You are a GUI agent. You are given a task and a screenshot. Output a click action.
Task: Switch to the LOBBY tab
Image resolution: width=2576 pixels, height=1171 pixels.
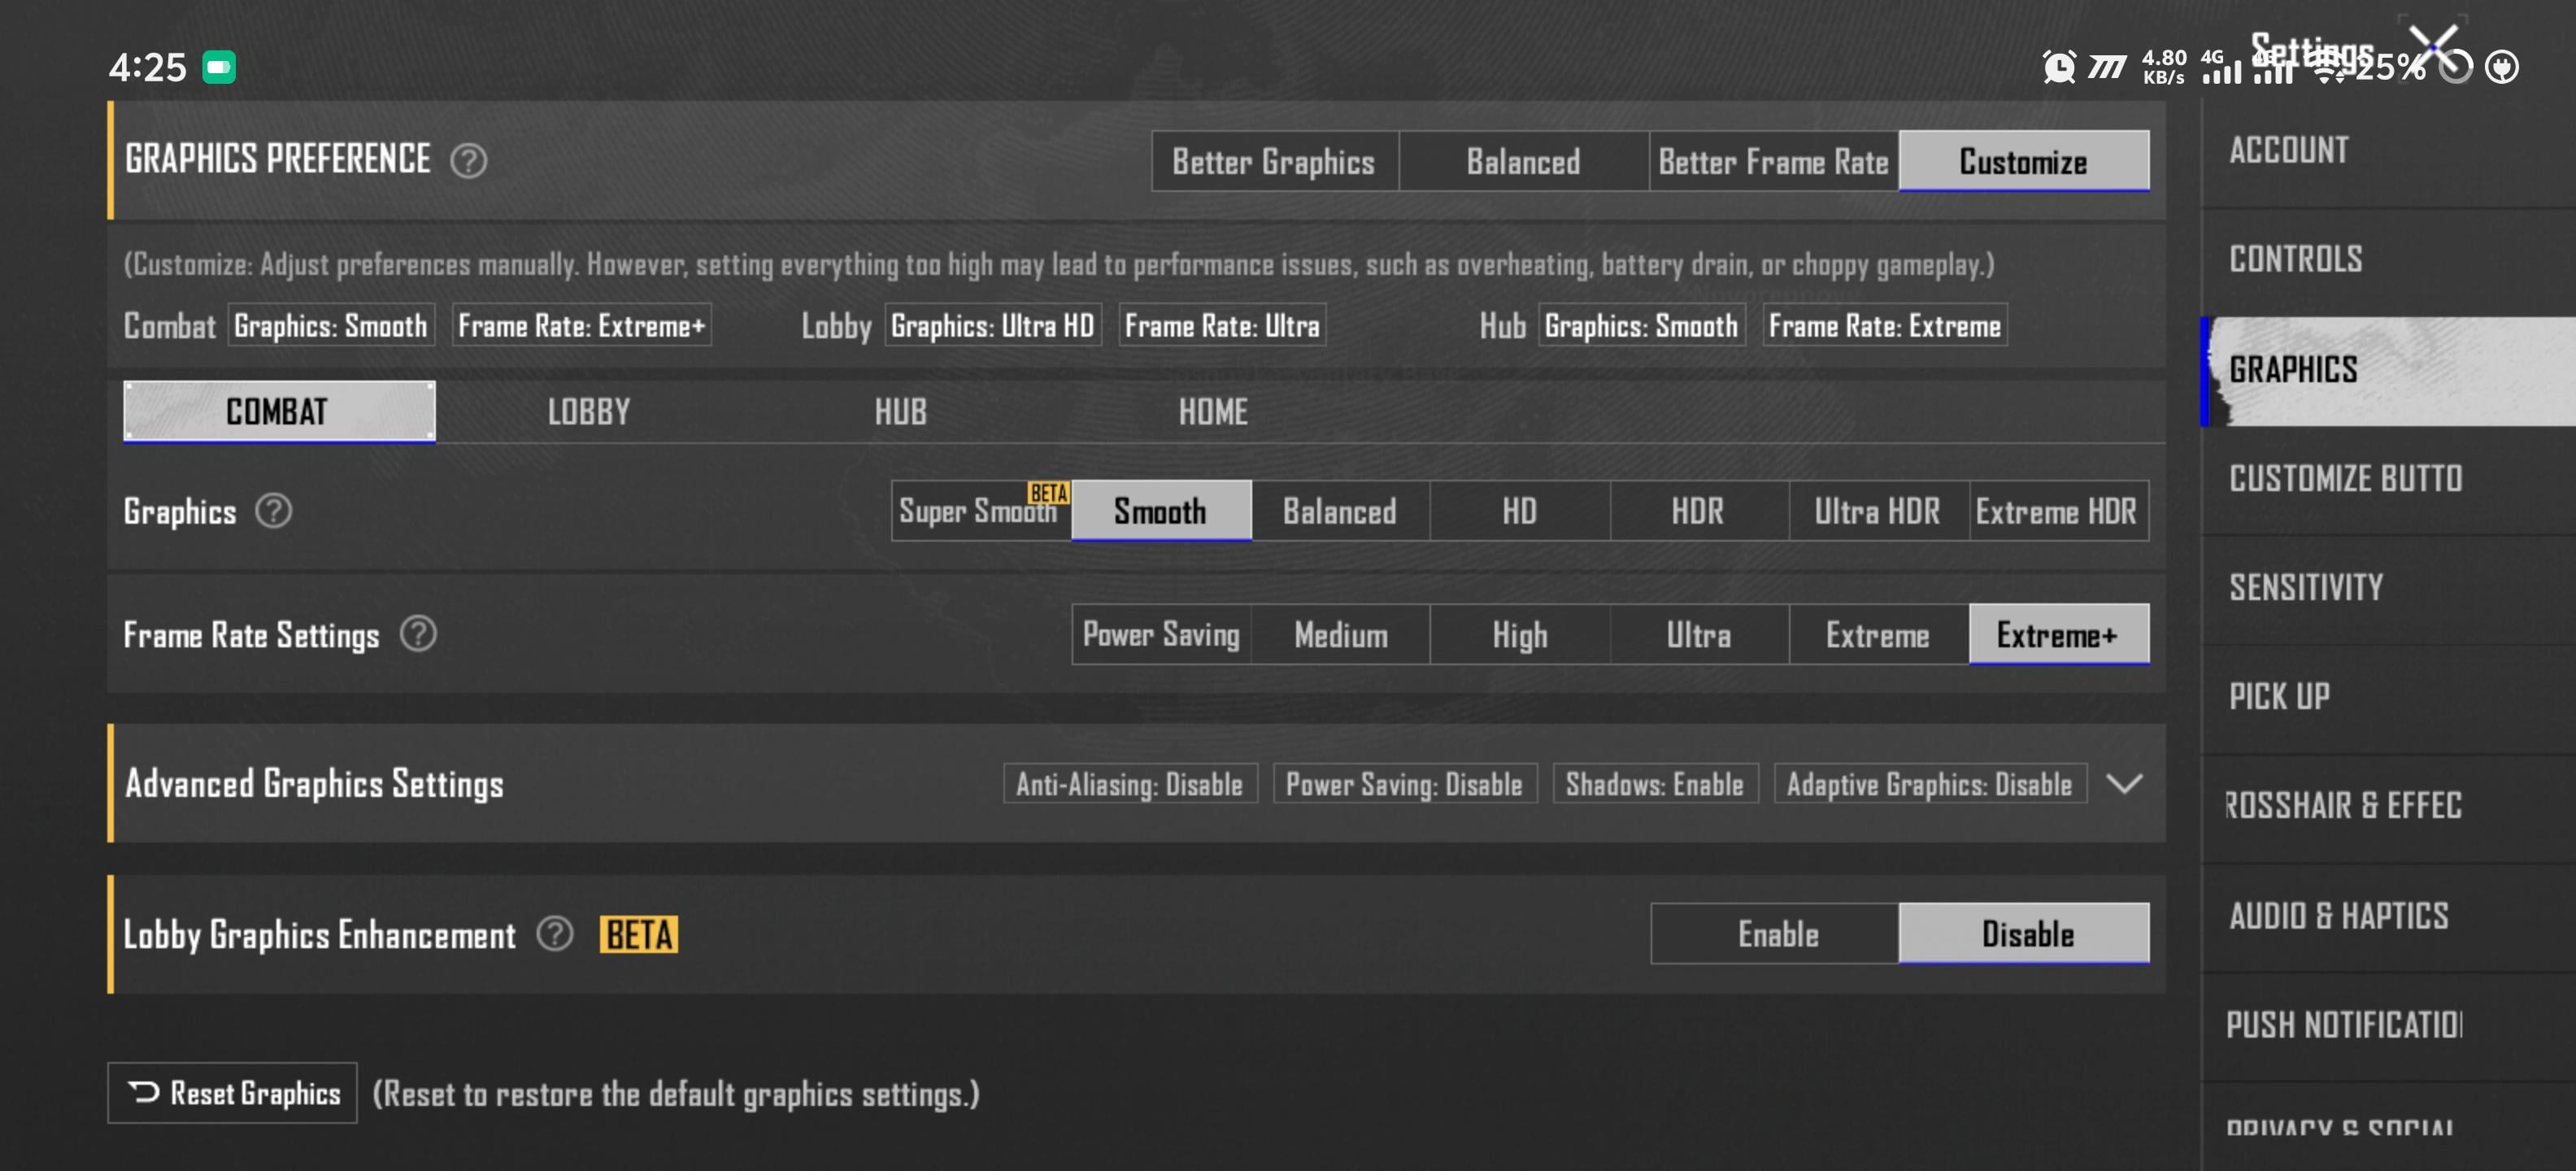(589, 412)
